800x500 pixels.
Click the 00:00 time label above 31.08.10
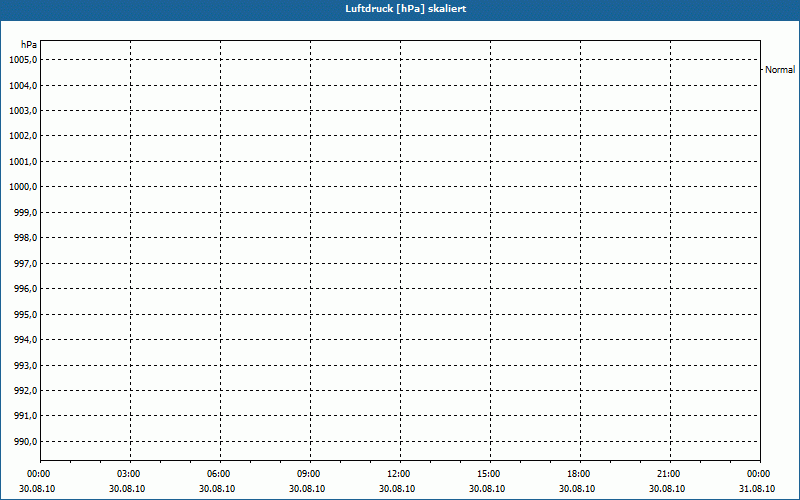pyautogui.click(x=758, y=474)
